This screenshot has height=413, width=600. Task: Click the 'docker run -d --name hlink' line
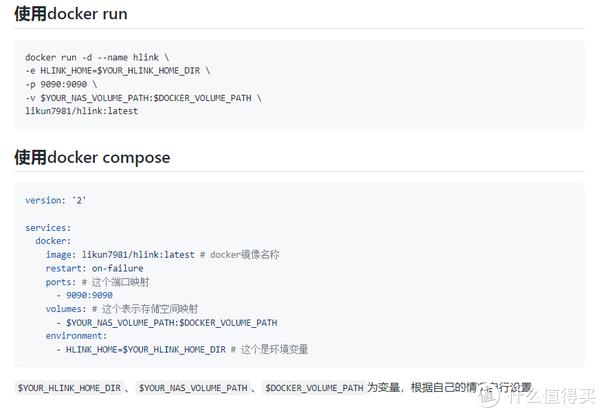click(x=97, y=57)
